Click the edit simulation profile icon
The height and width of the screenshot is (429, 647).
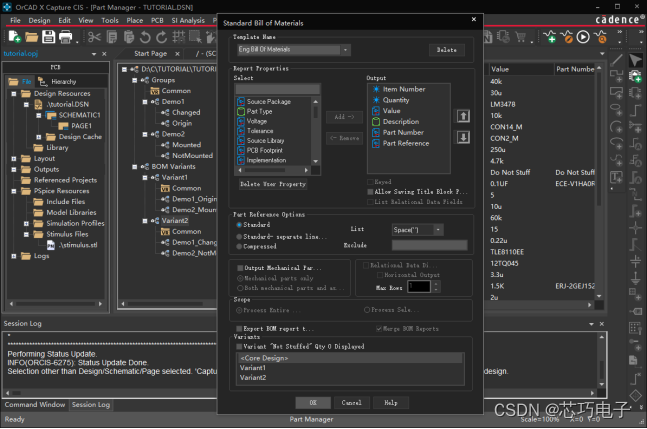[567, 37]
